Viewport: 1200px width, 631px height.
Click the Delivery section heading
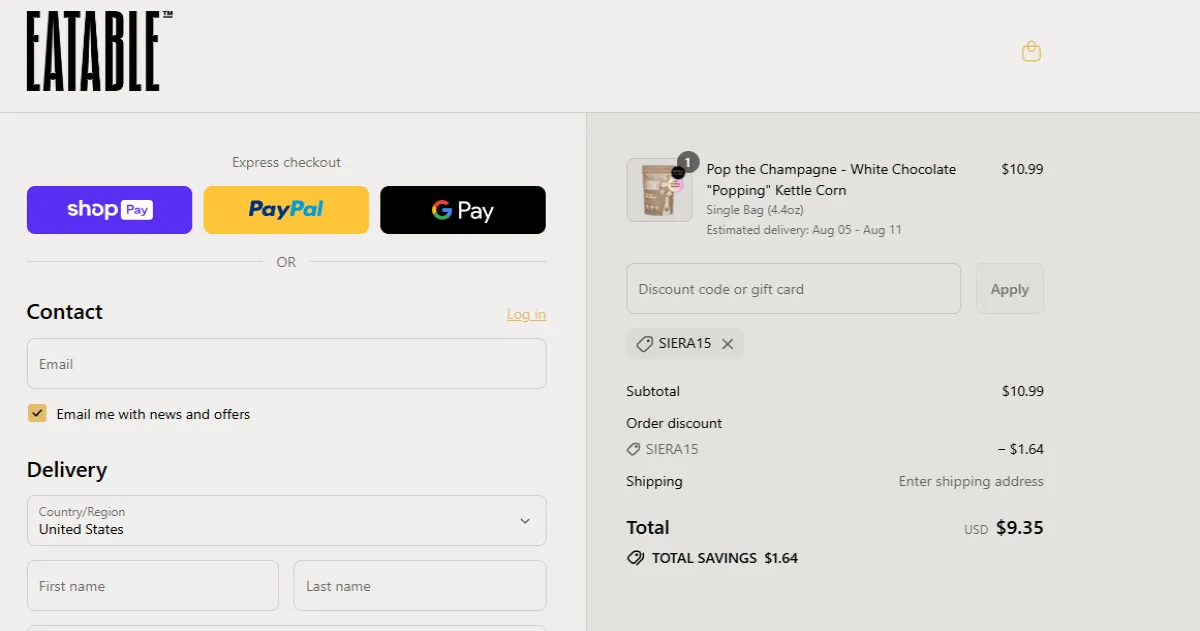(67, 470)
